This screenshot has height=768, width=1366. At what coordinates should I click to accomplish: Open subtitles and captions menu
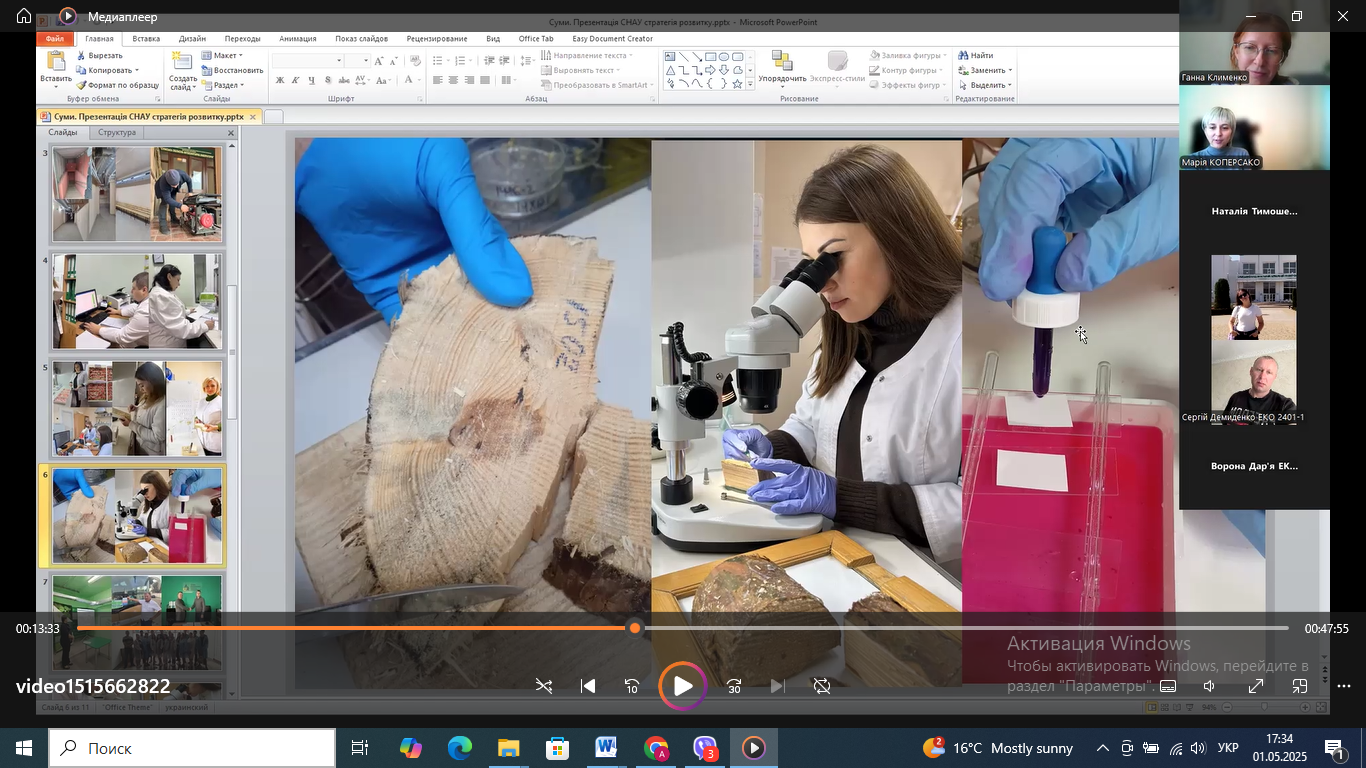(1167, 686)
